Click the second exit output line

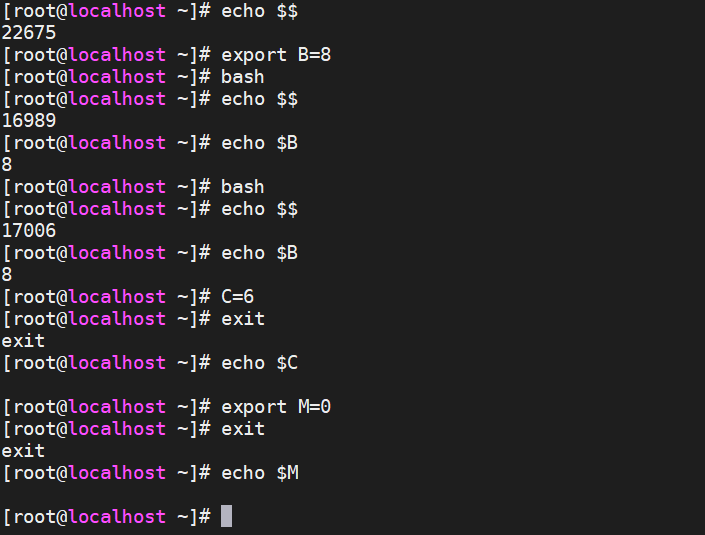pyautogui.click(x=23, y=451)
